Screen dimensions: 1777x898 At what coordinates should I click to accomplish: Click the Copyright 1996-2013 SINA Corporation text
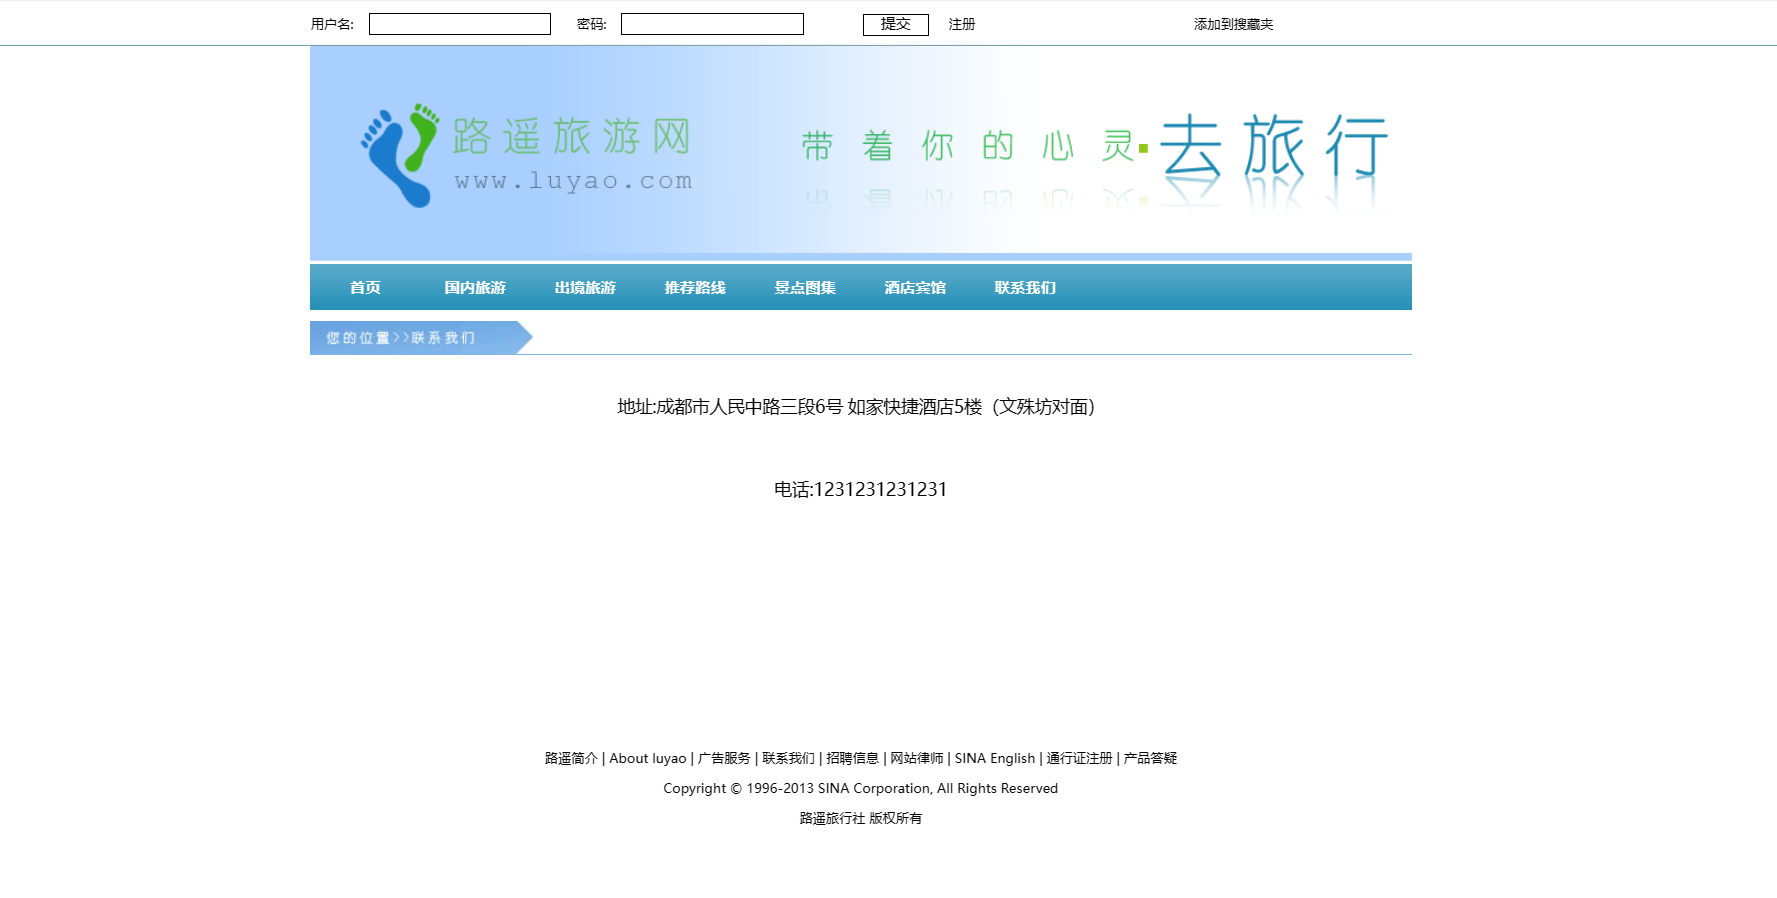coord(860,788)
